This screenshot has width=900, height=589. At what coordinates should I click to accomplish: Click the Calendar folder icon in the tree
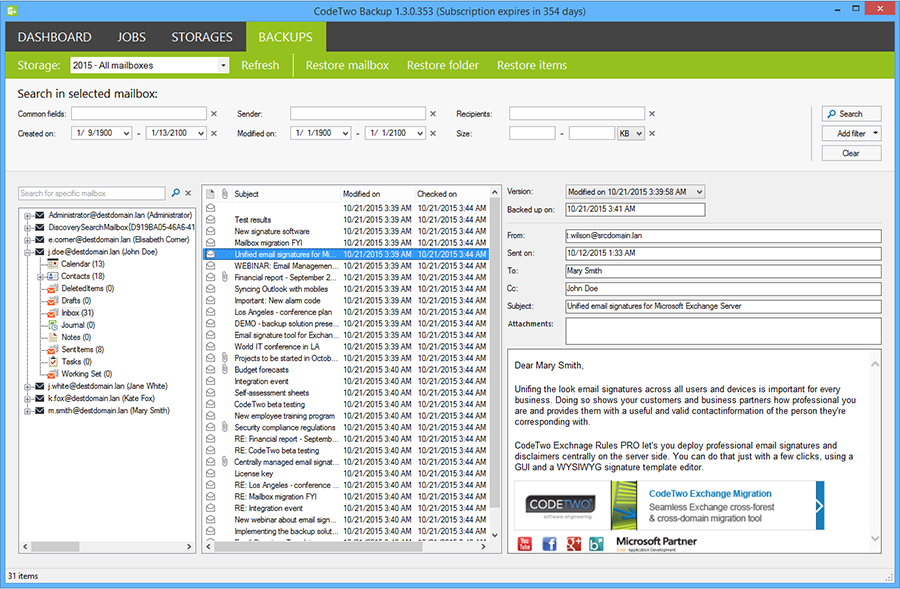click(x=53, y=264)
